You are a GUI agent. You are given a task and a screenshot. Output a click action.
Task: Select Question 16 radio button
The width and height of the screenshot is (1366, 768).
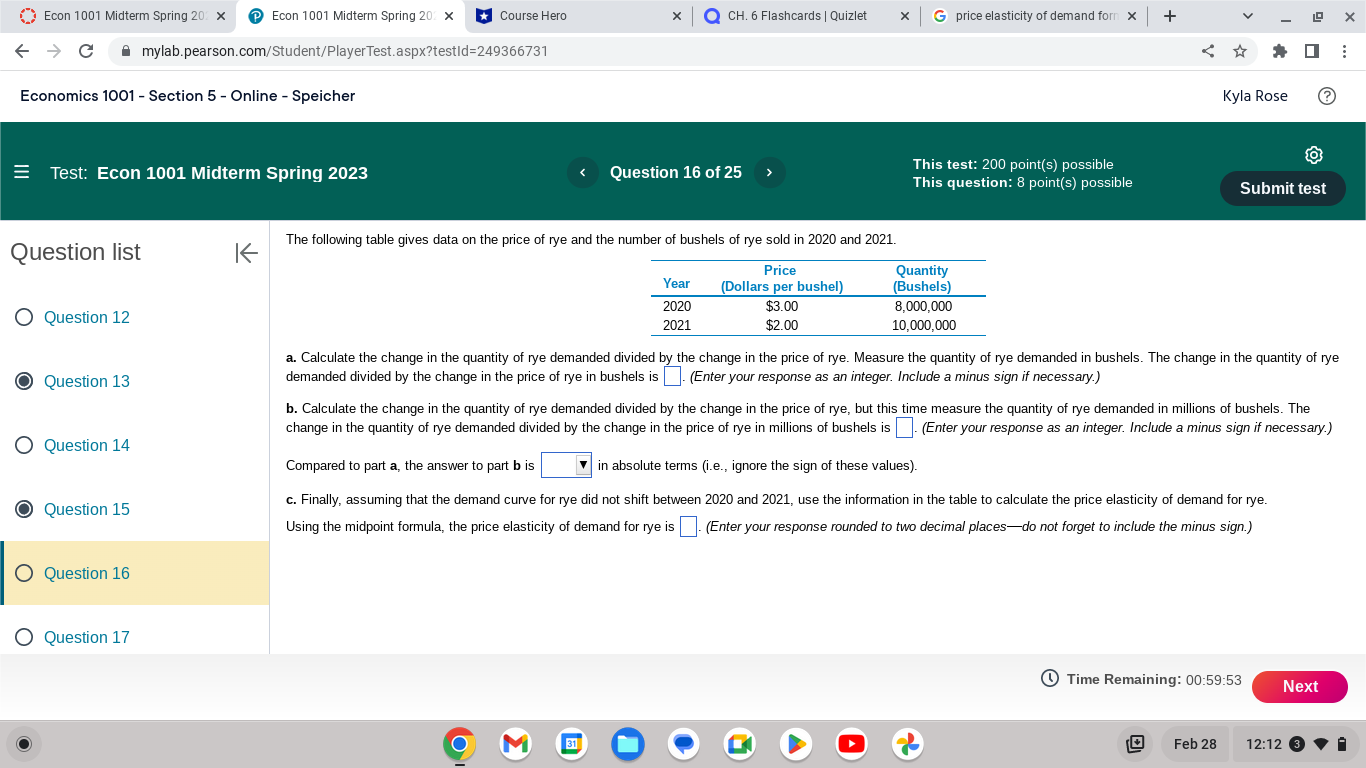pyautogui.click(x=25, y=573)
